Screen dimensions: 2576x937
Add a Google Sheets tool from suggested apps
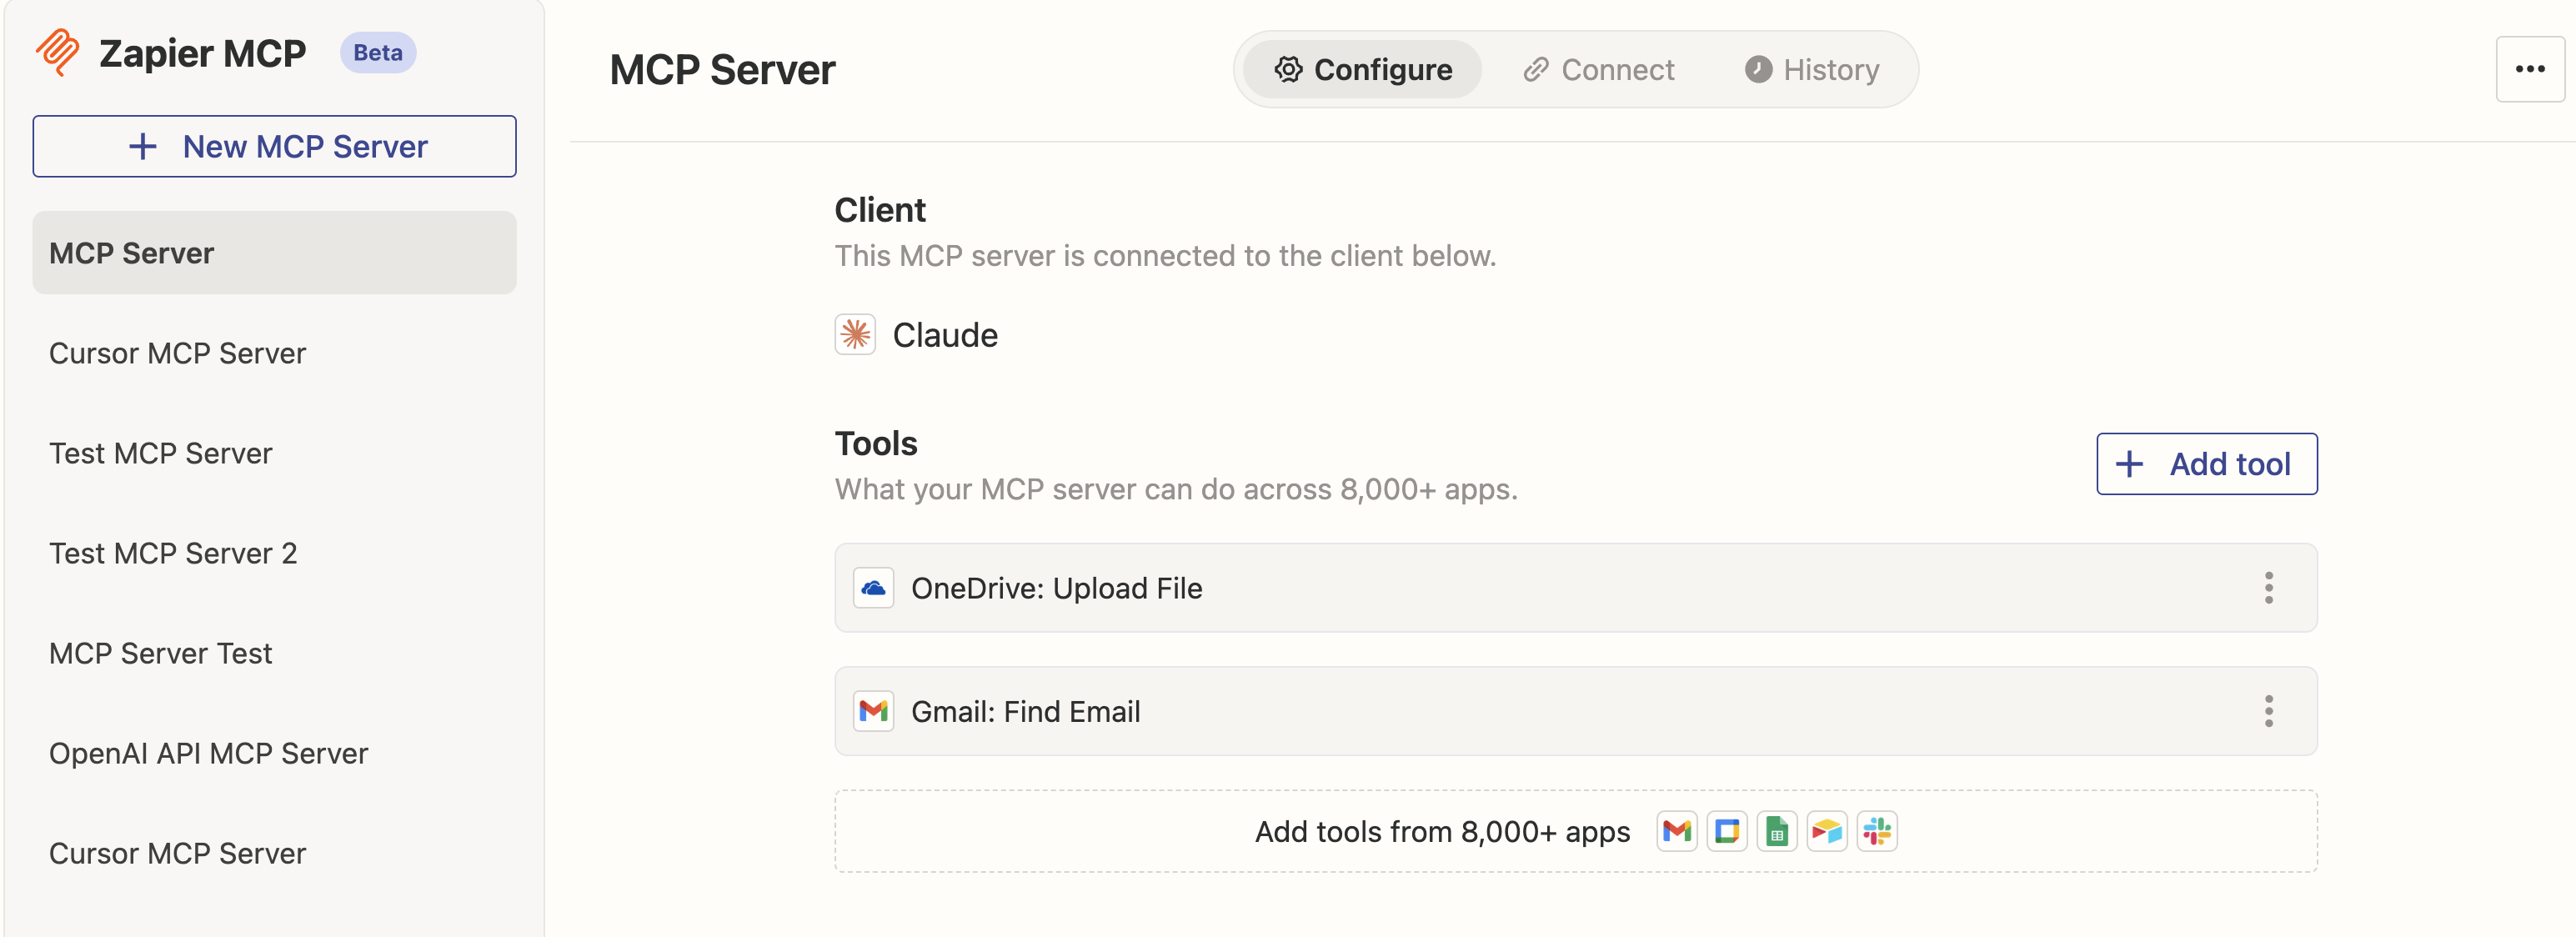click(x=1777, y=831)
